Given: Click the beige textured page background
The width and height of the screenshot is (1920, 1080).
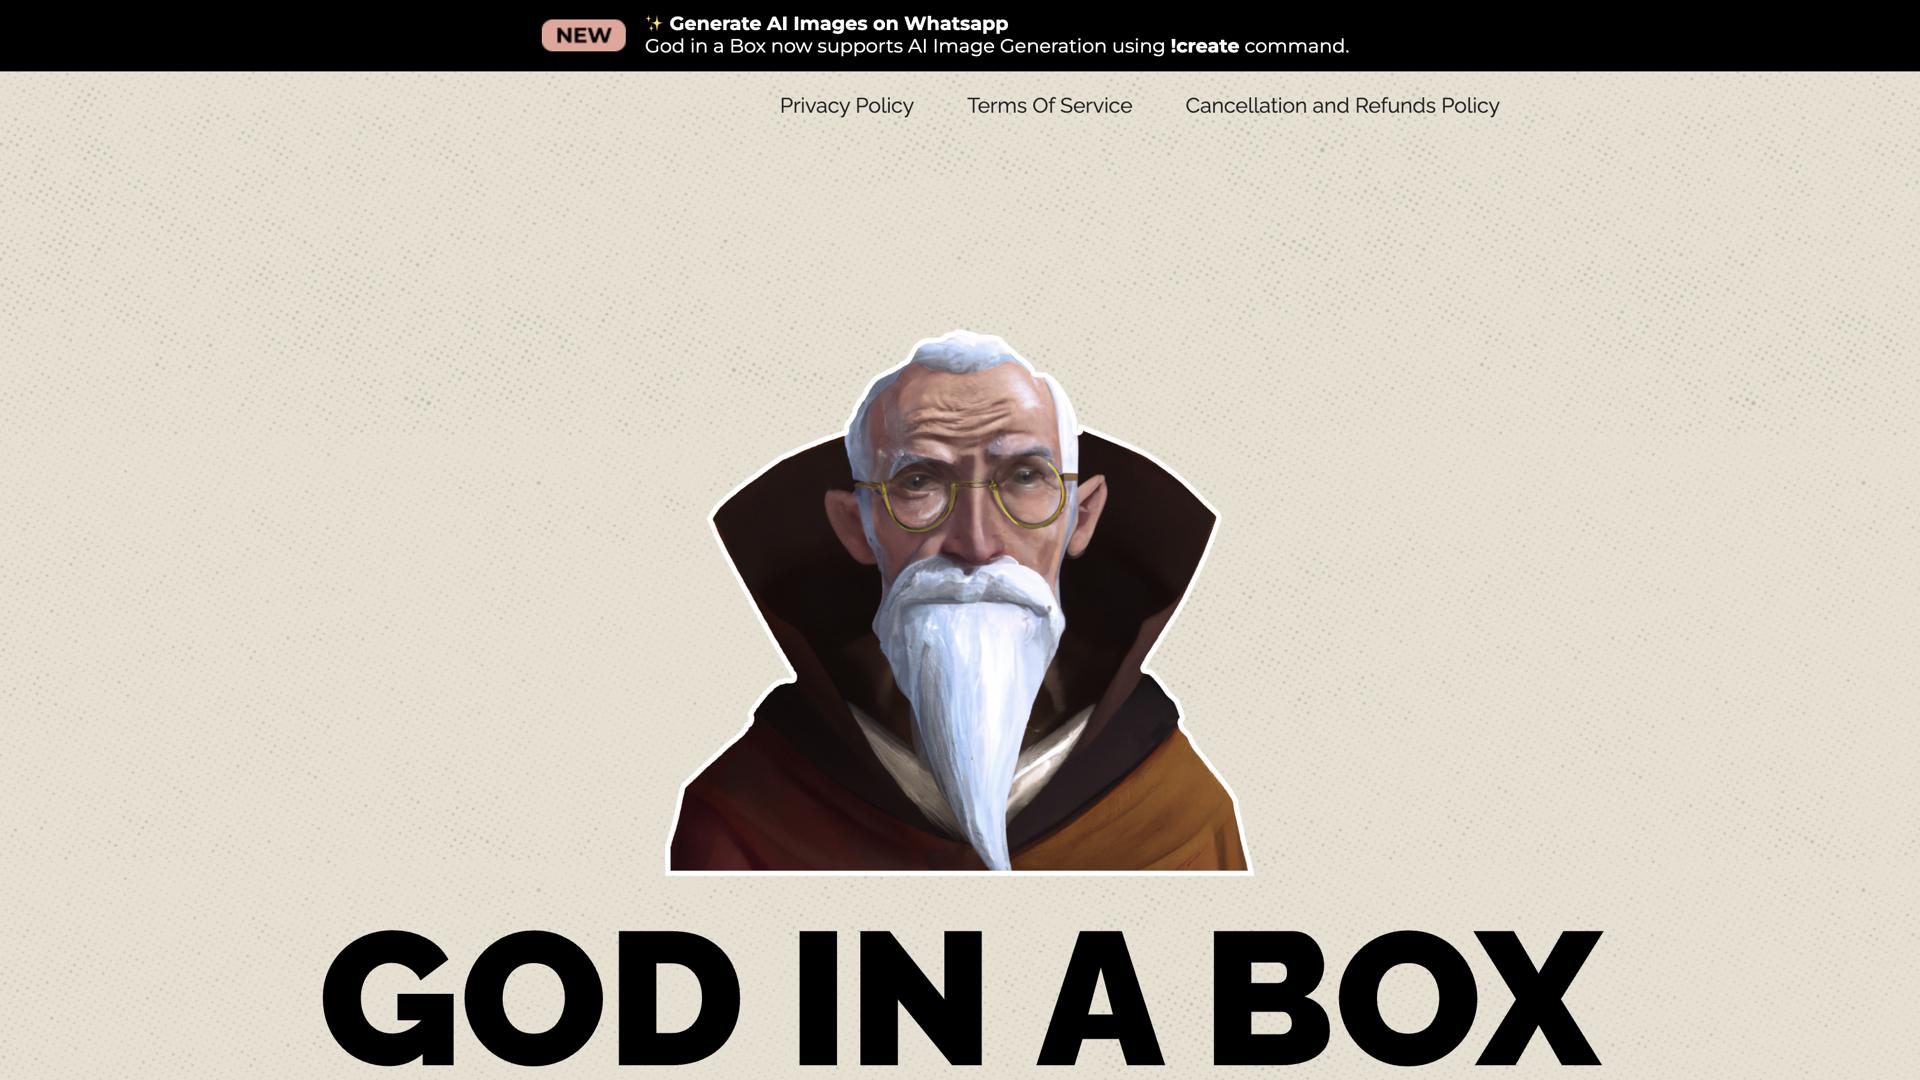Looking at the screenshot, I should point(300,500).
